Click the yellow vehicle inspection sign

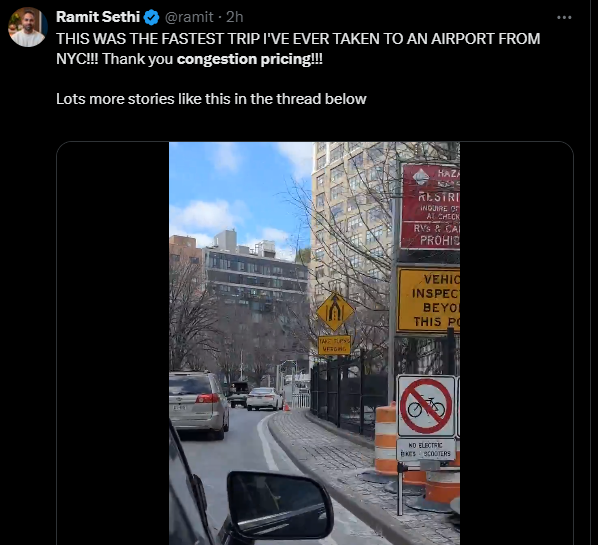coord(429,300)
